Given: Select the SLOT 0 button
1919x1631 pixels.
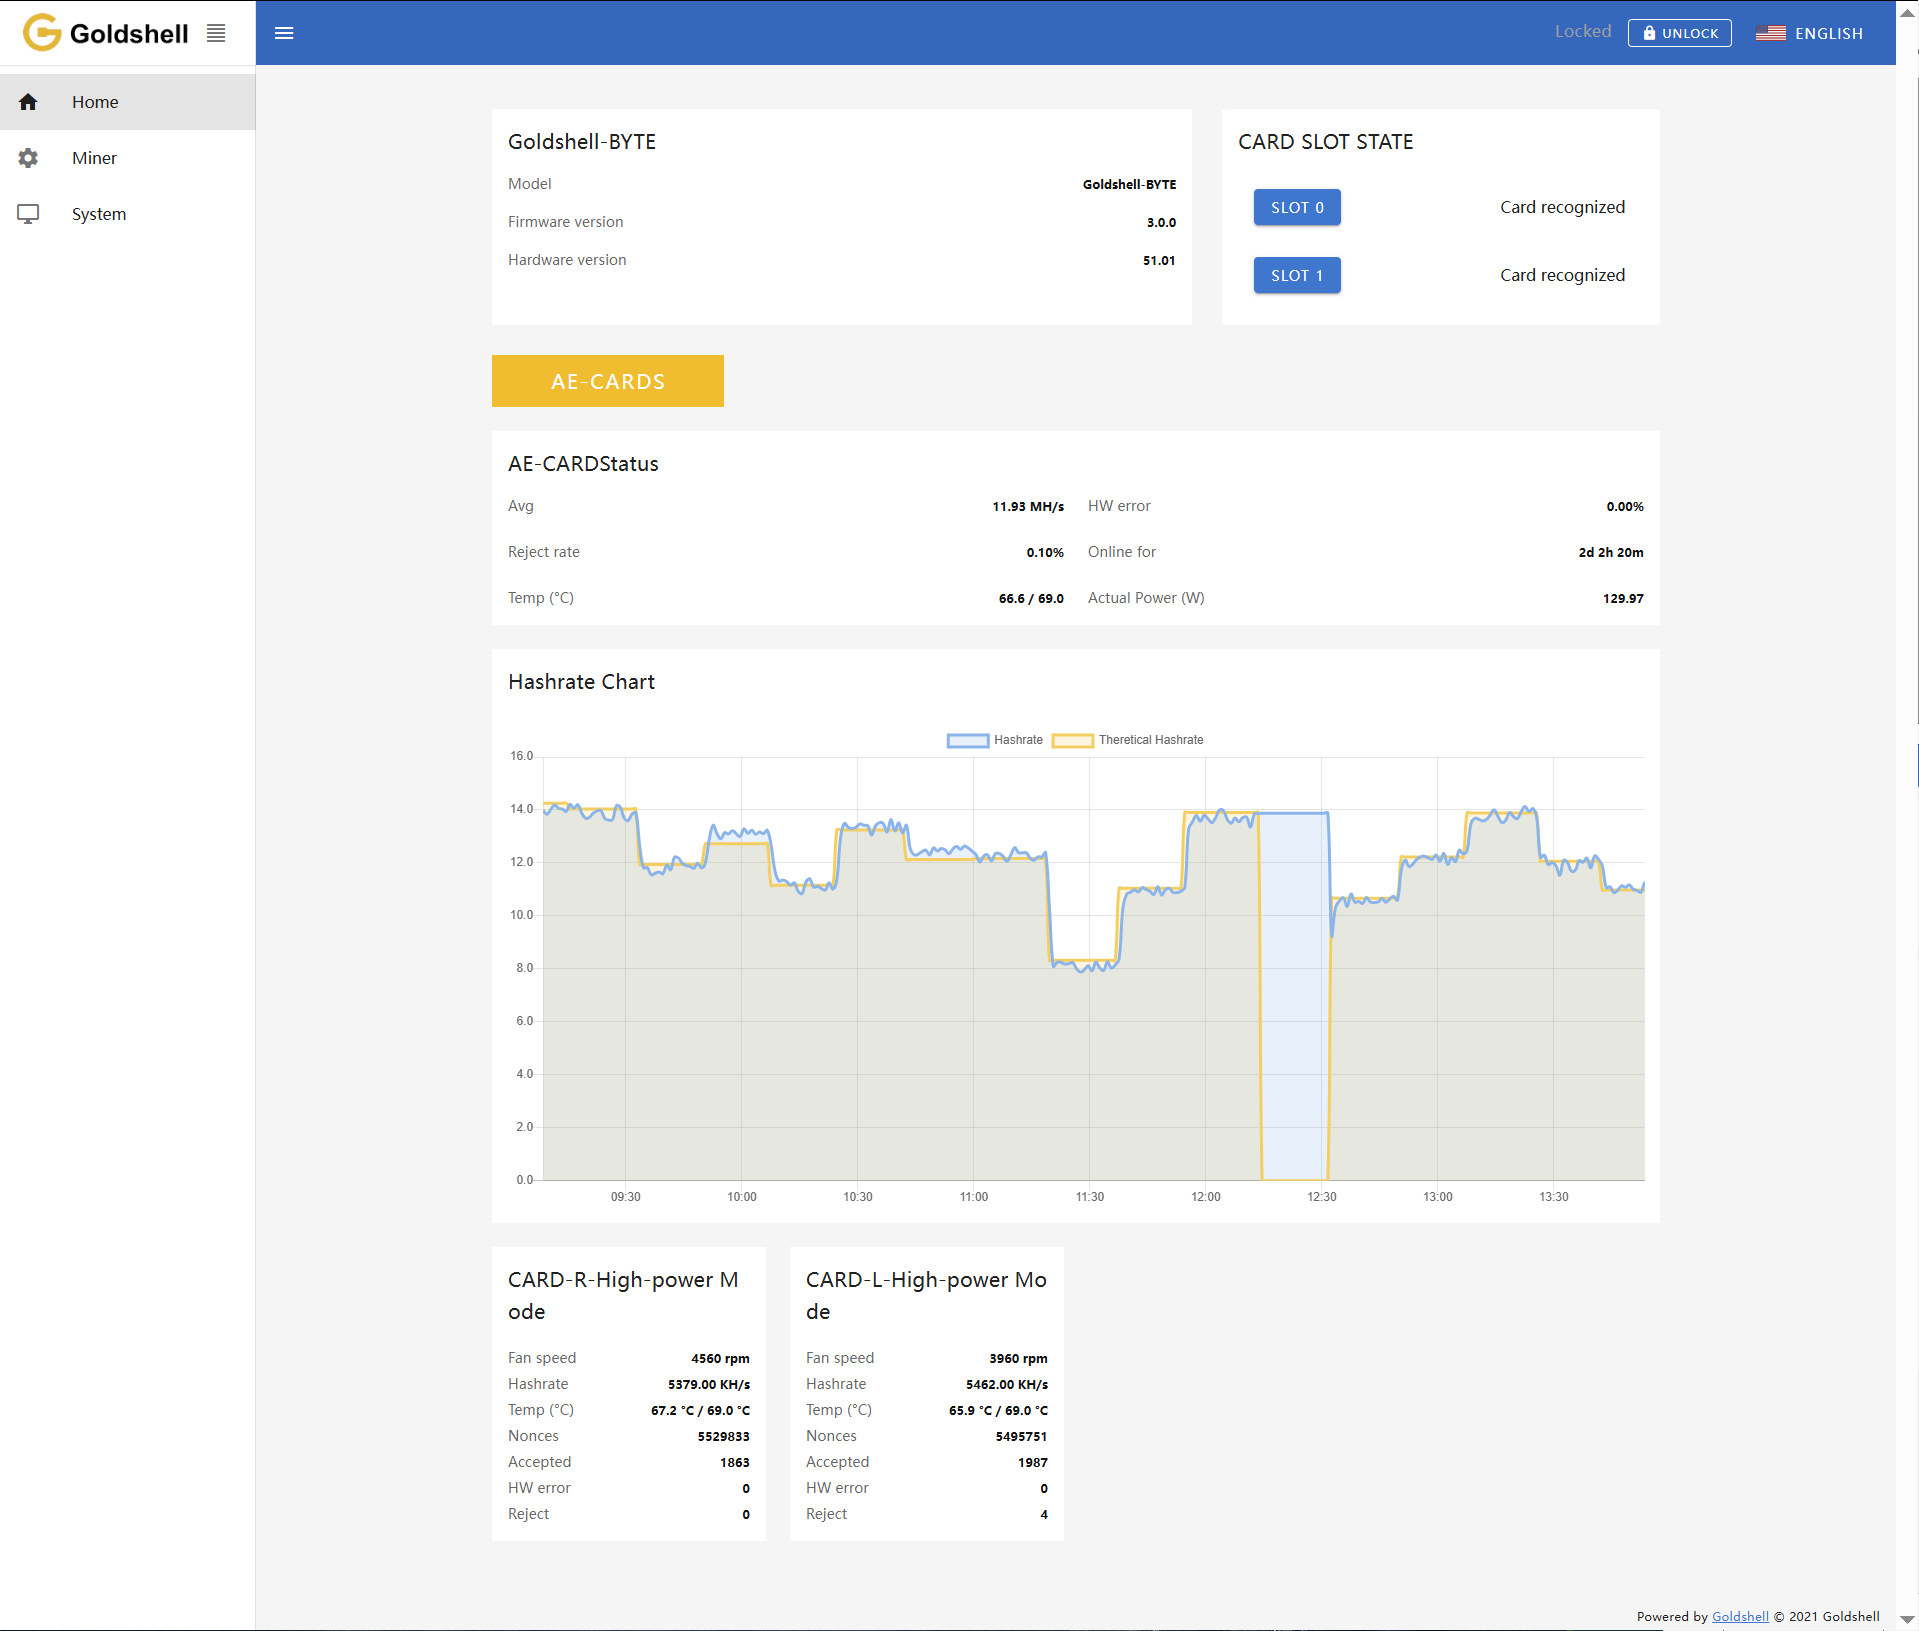Looking at the screenshot, I should pos(1297,207).
